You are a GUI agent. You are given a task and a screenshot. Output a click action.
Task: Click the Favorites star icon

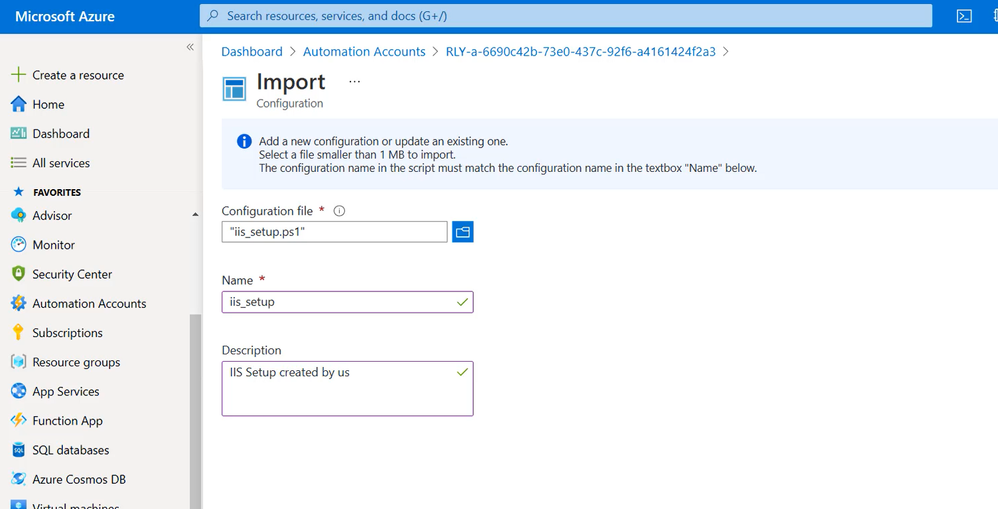tap(18, 192)
